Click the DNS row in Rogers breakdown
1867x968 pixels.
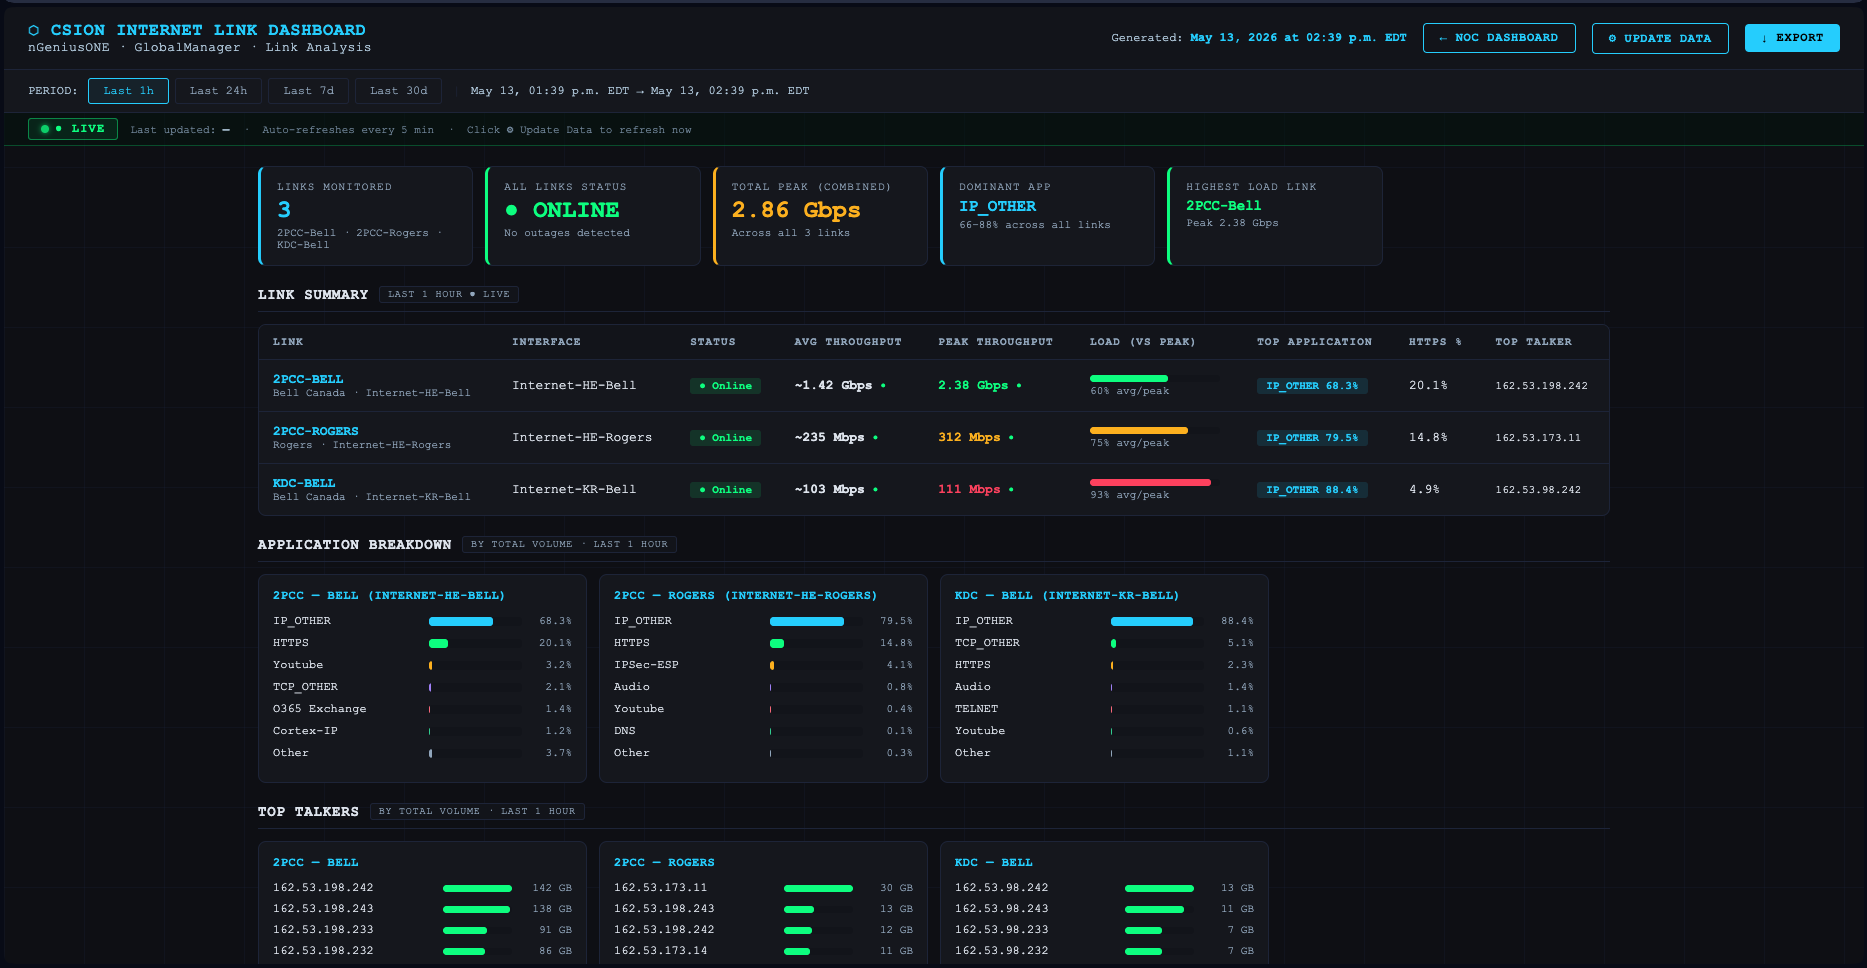[763, 731]
